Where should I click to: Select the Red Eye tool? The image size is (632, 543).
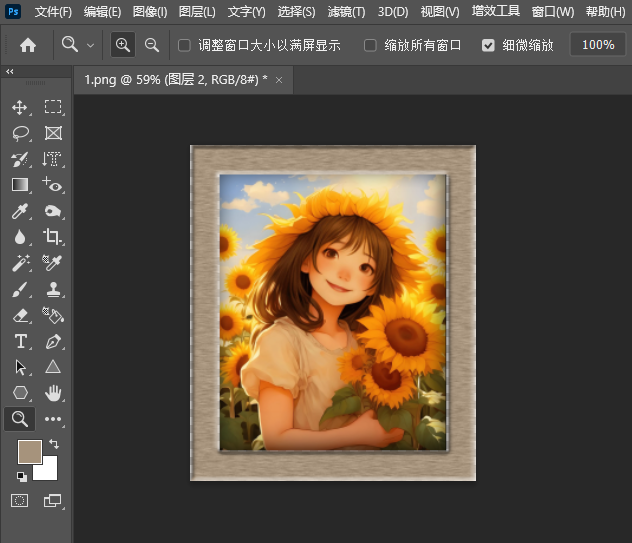pos(52,185)
